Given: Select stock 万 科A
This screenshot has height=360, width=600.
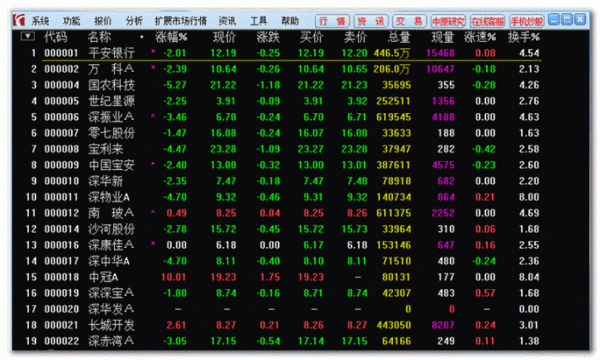Looking at the screenshot, I should click(111, 69).
